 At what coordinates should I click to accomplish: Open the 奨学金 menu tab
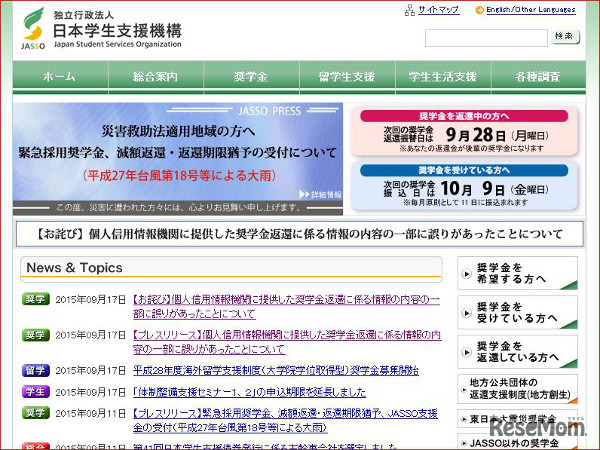point(251,77)
